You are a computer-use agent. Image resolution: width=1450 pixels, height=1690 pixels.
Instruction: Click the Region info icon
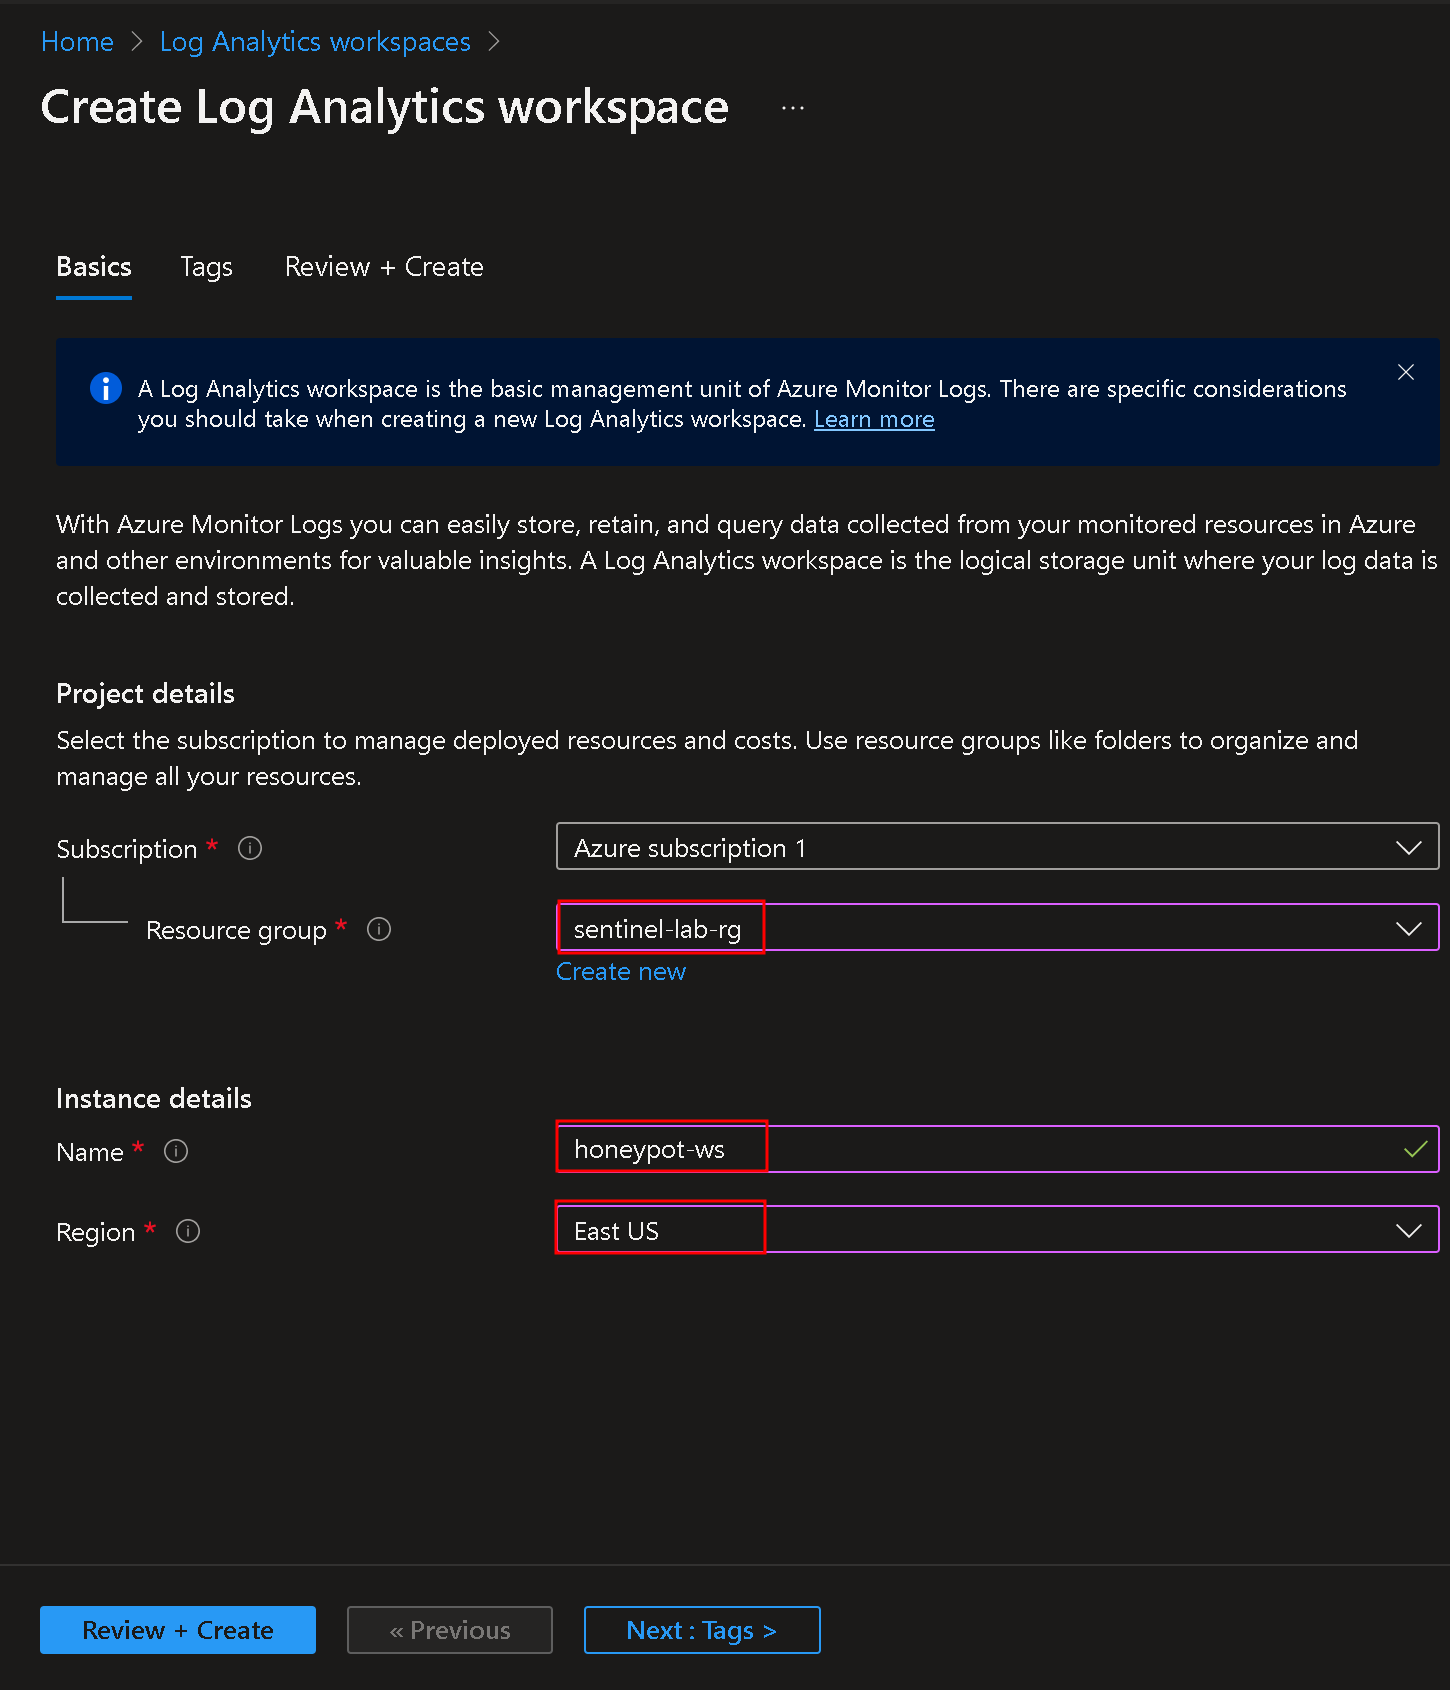[188, 1231]
